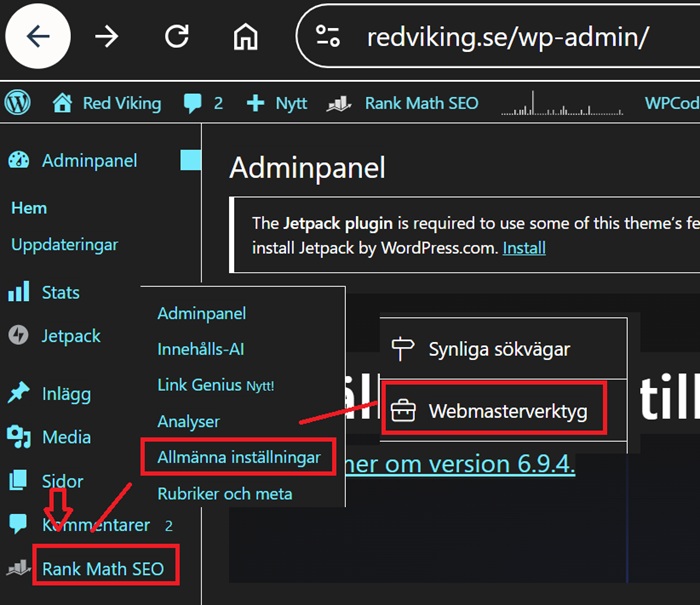
Task: Open Uppdateringar under Adminpanel
Action: [x=64, y=244]
